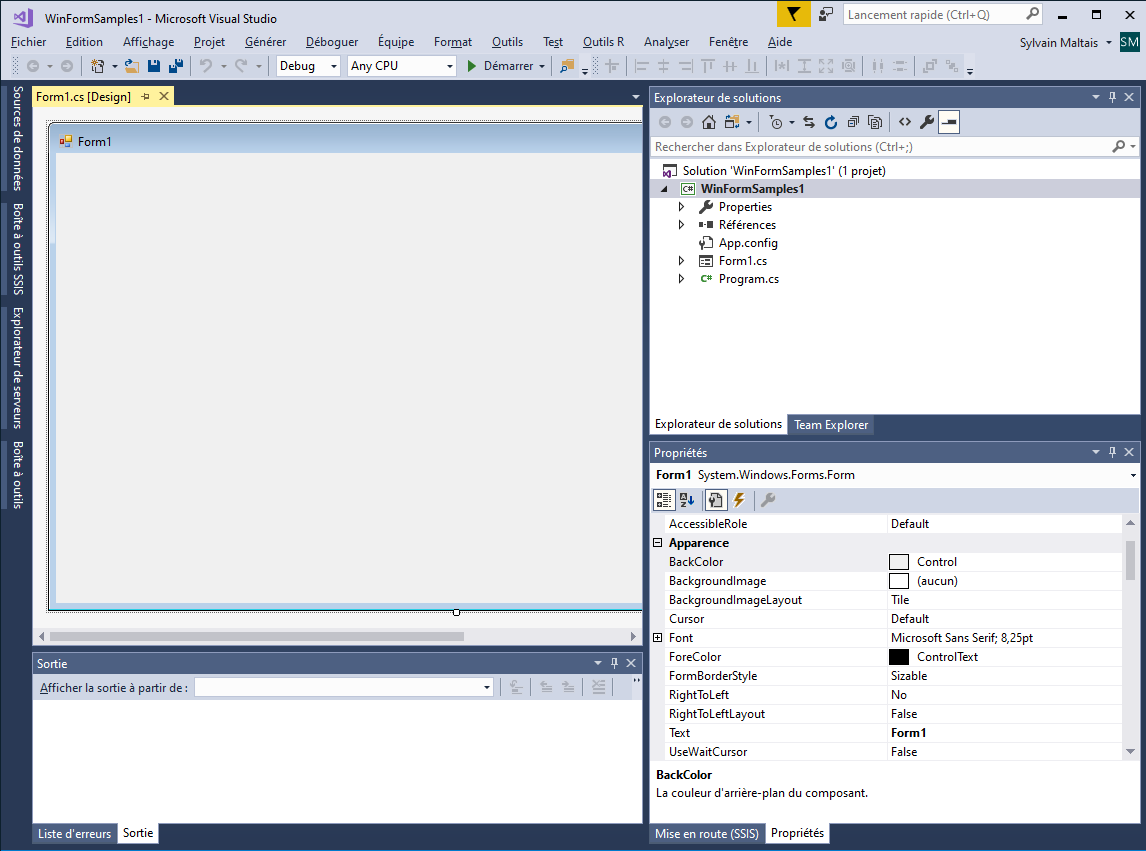Toggle the Preview Selected Items button

[948, 122]
